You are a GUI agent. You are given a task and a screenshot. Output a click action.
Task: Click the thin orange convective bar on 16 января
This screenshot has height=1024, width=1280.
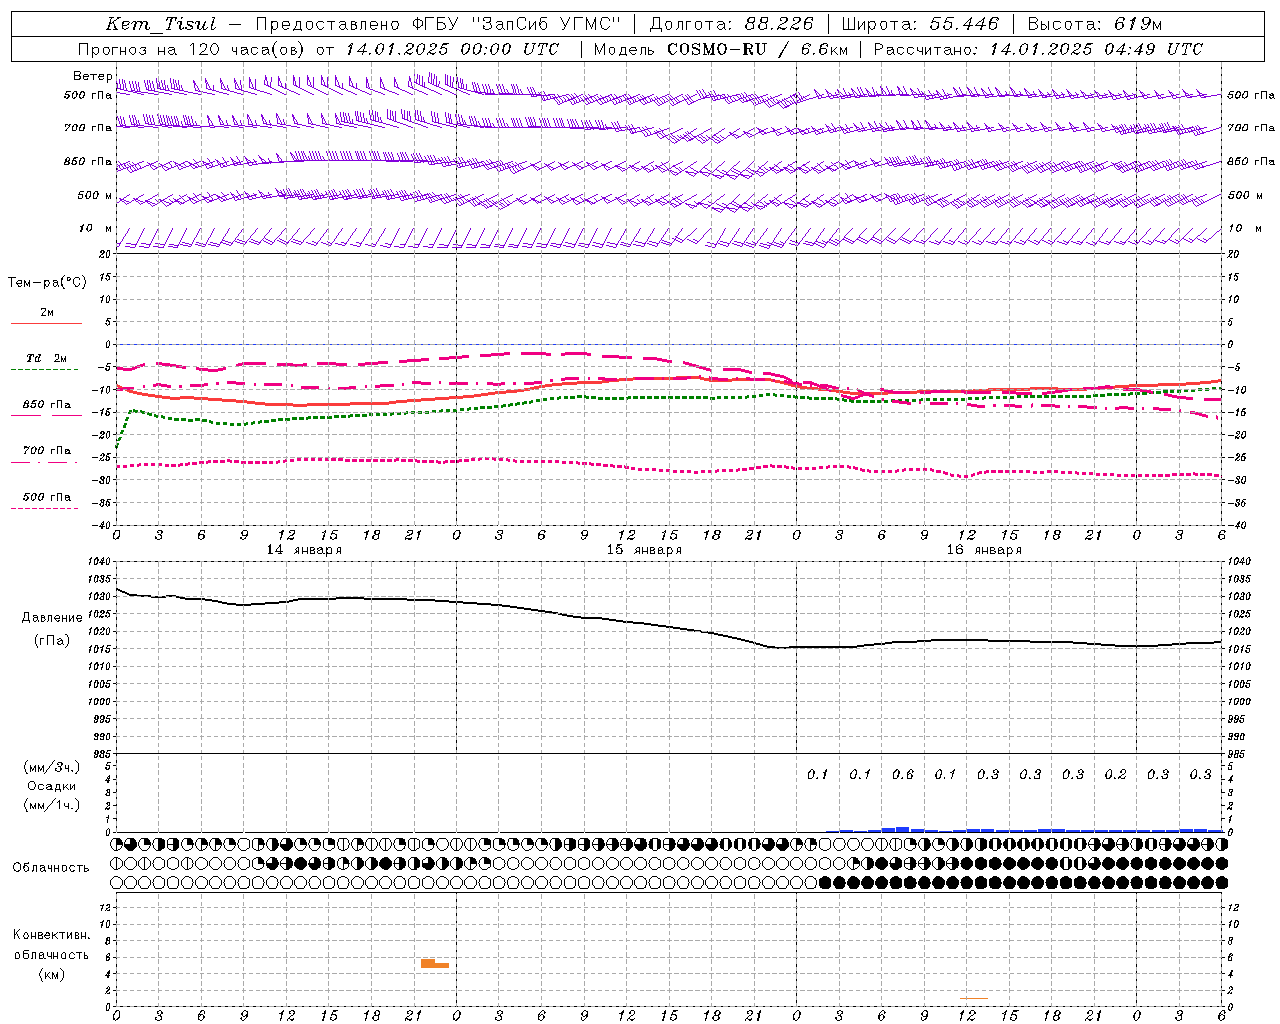point(974,998)
